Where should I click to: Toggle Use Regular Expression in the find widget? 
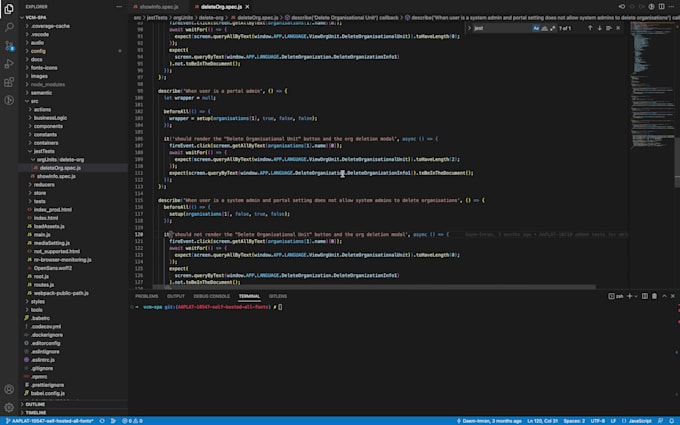[552, 28]
